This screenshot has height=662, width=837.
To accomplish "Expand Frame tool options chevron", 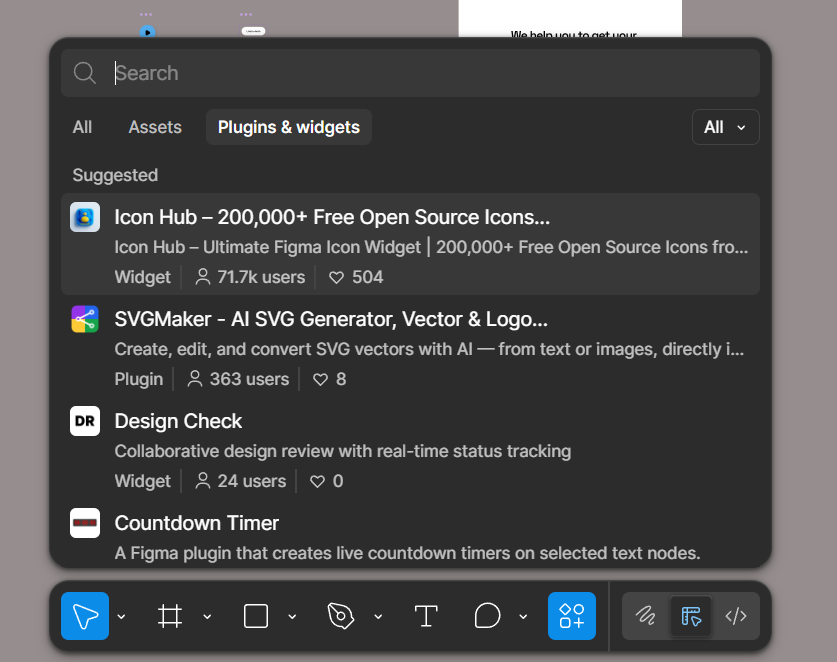I will [x=207, y=617].
